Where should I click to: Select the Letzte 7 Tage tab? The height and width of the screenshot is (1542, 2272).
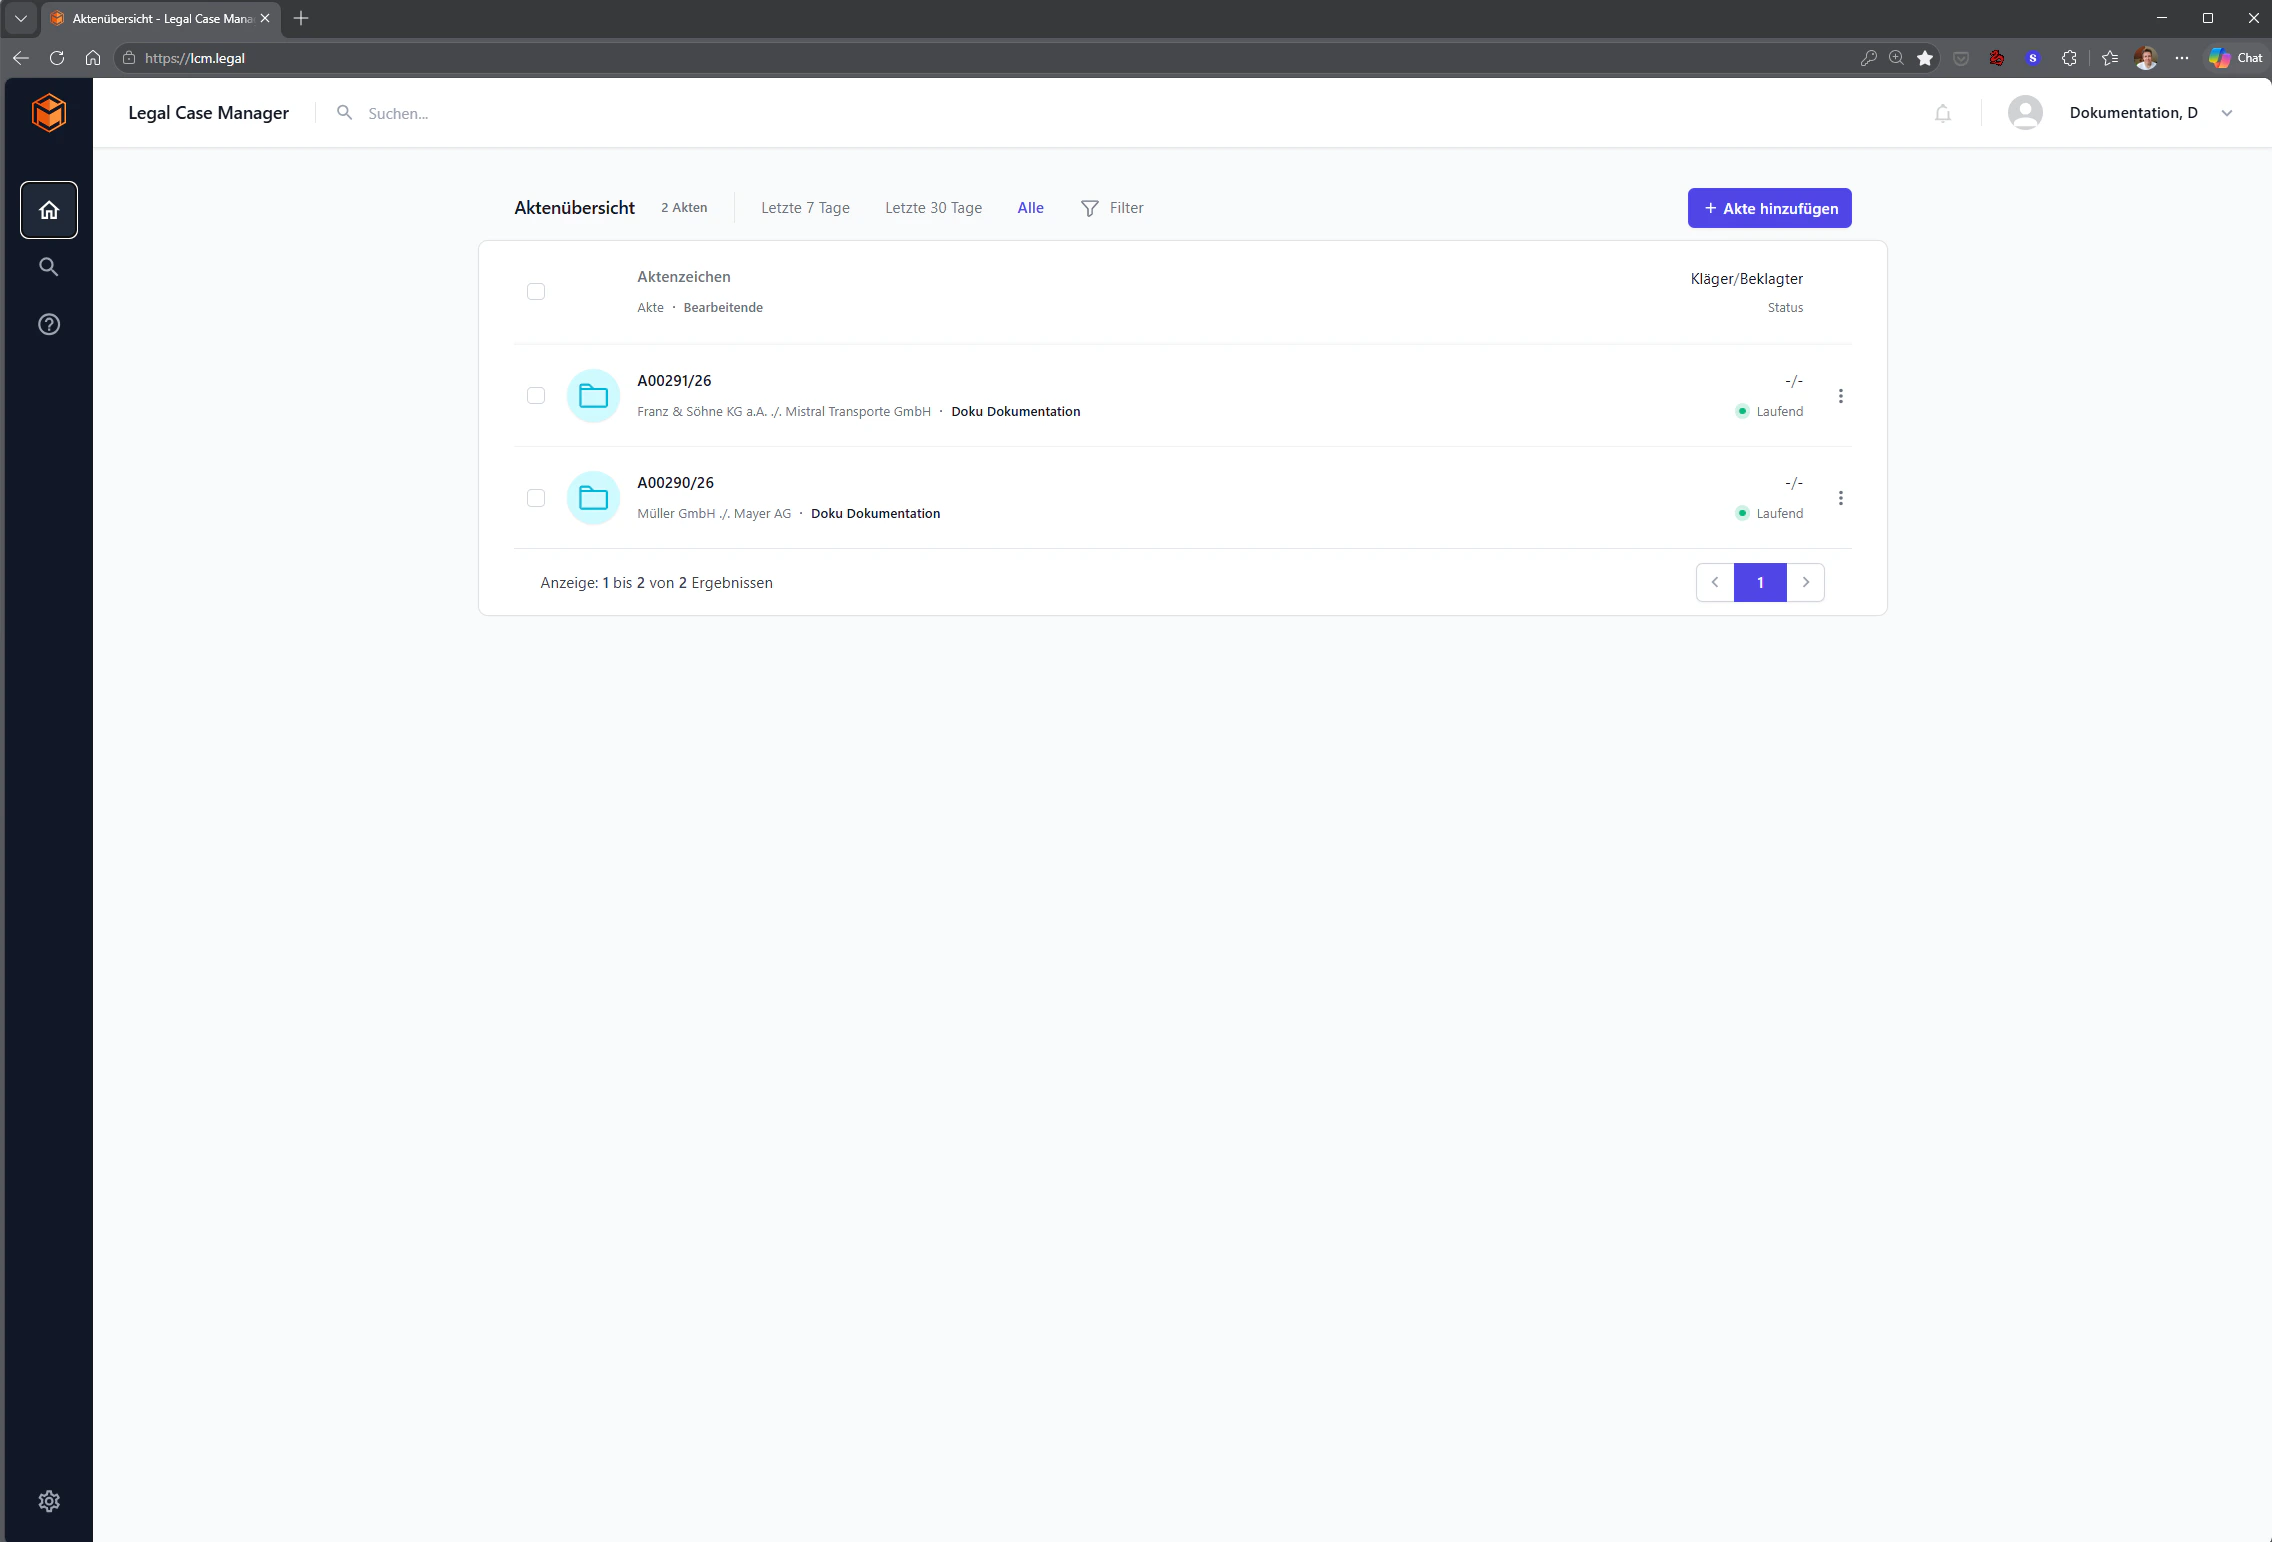coord(805,208)
